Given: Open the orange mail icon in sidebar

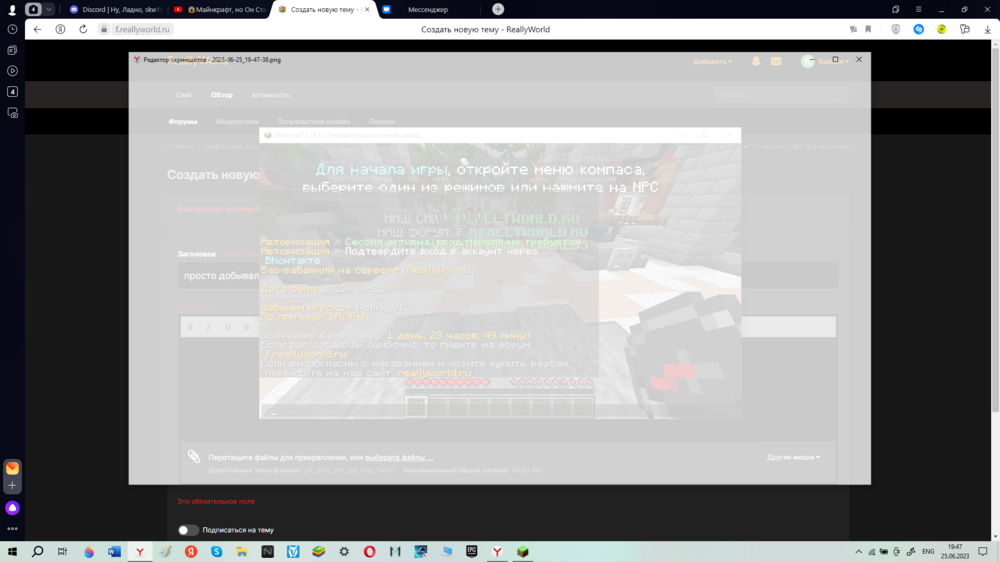Looking at the screenshot, I should pyautogui.click(x=12, y=468).
